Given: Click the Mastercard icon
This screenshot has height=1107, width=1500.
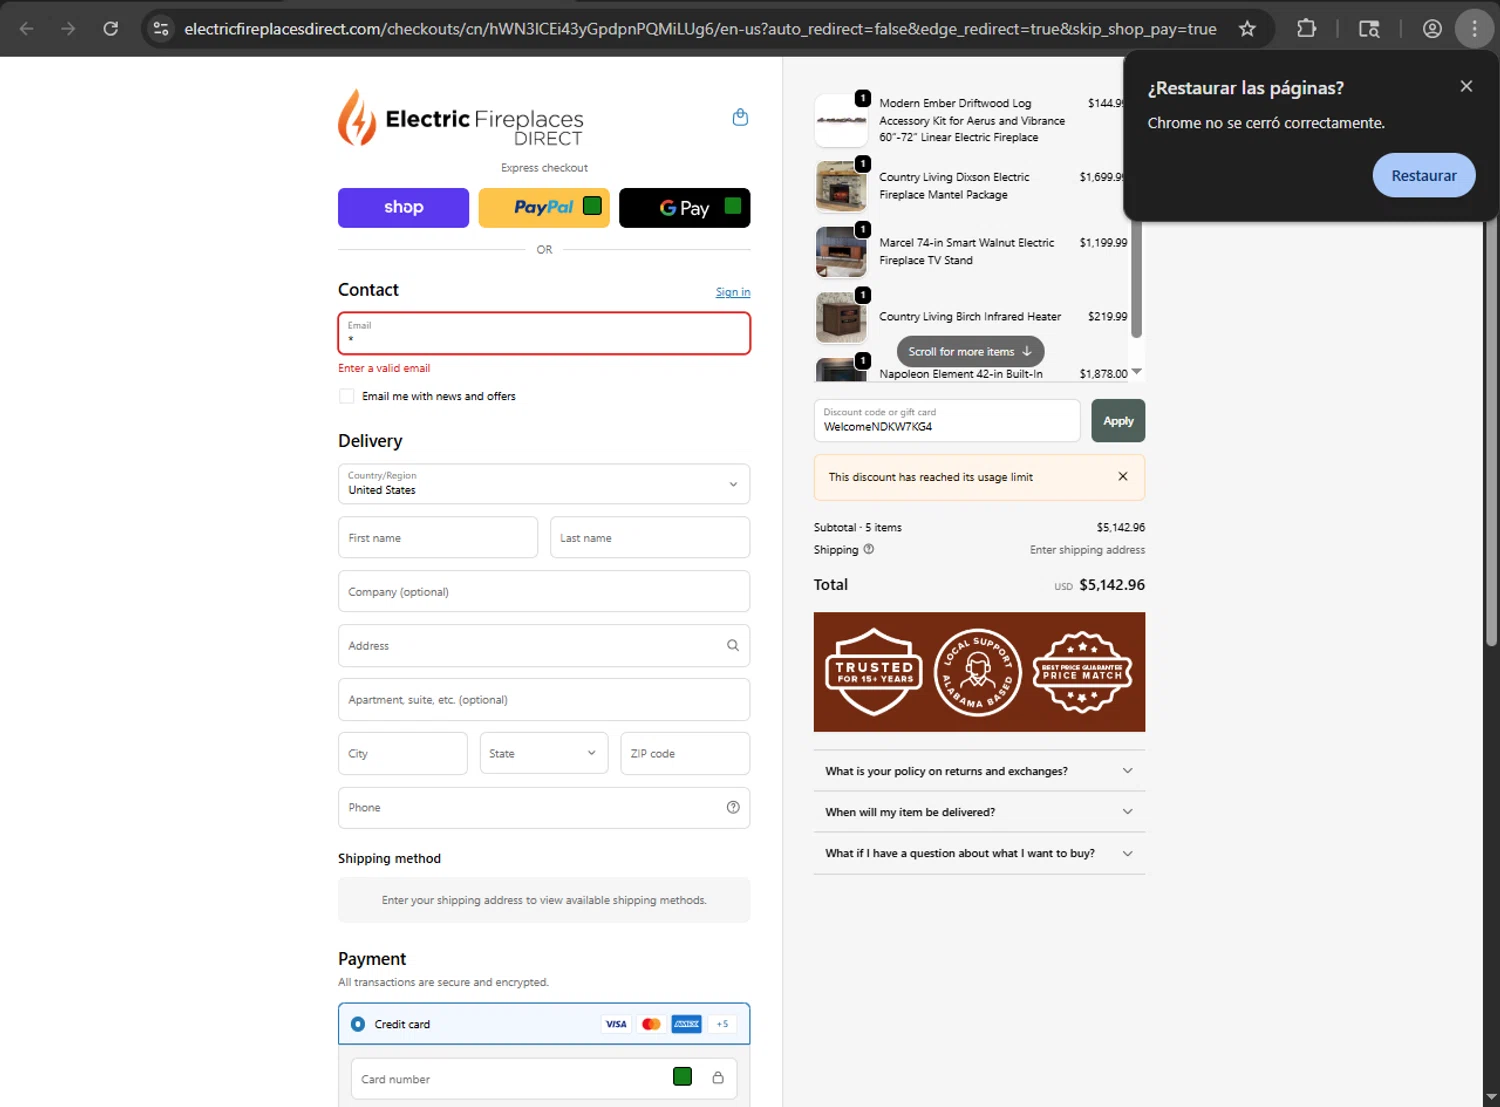Looking at the screenshot, I should point(651,1024).
